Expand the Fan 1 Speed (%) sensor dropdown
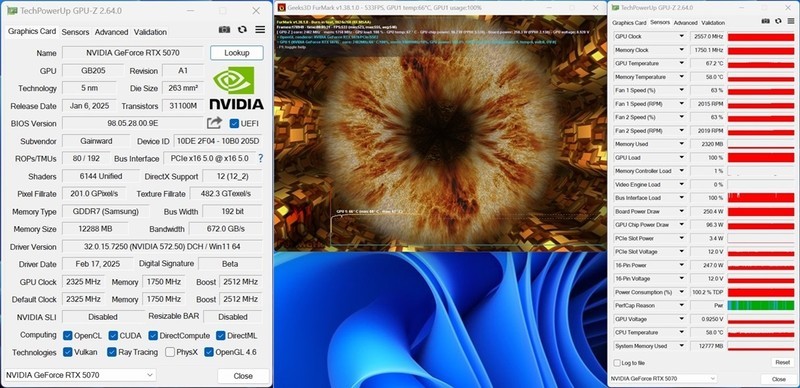Viewport: 800px width, 388px height. click(x=681, y=90)
